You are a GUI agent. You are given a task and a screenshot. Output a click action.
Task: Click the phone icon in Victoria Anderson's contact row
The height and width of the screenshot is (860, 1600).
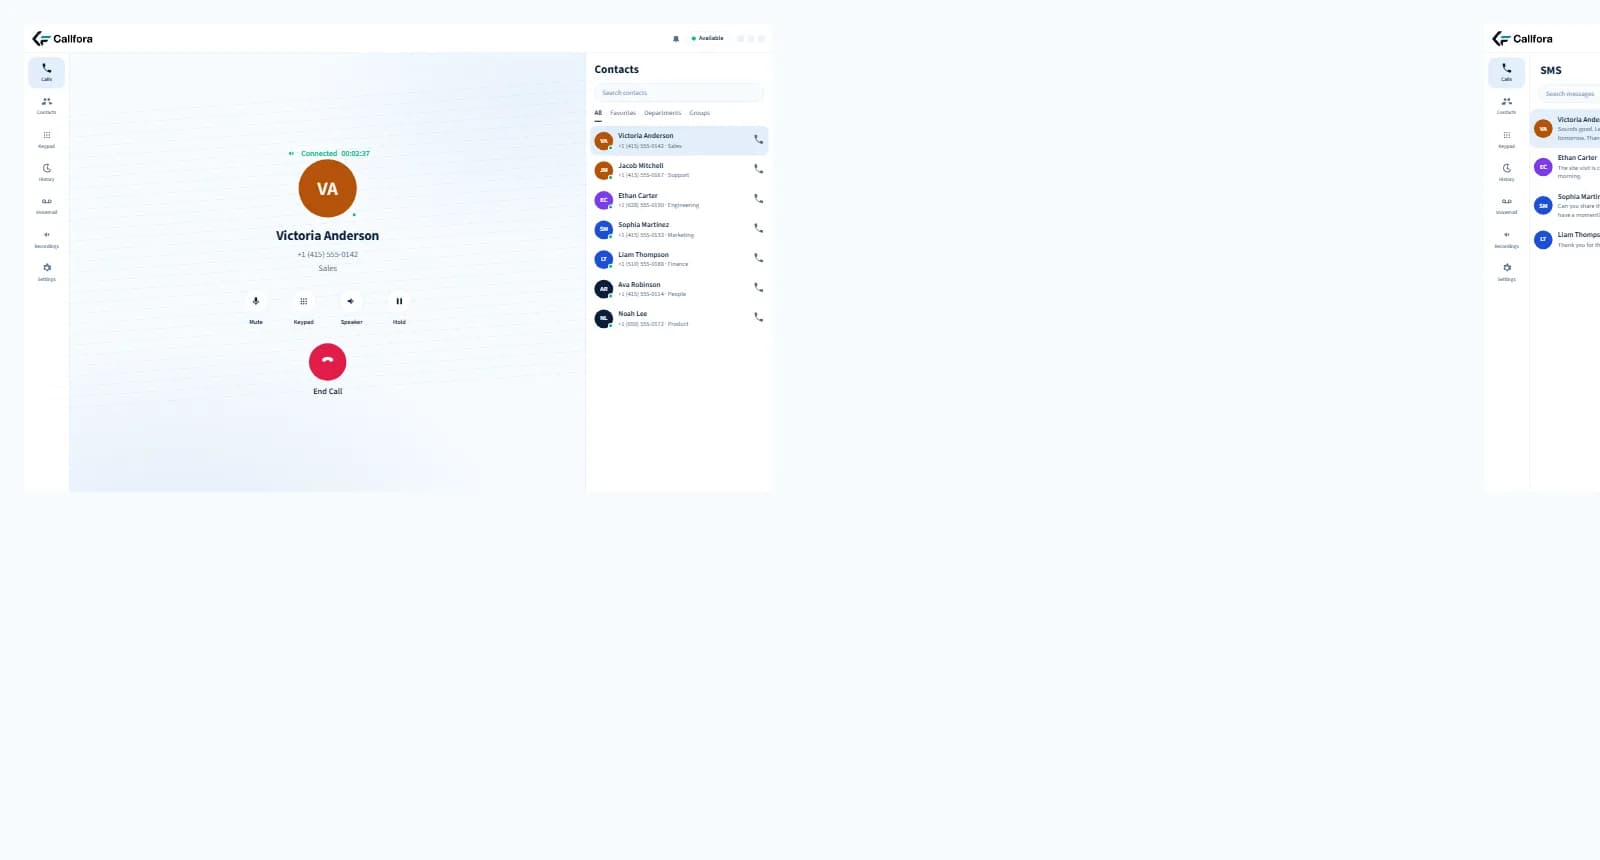tap(758, 140)
